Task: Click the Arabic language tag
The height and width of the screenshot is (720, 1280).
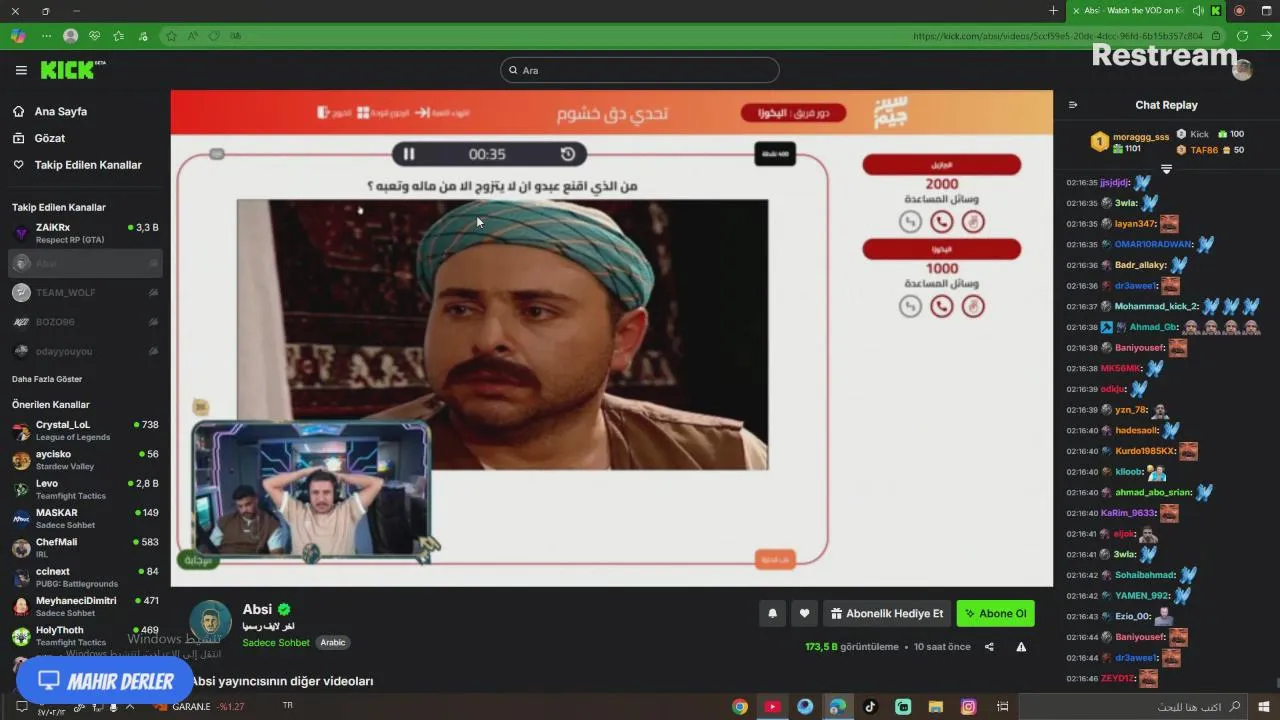Action: click(333, 643)
